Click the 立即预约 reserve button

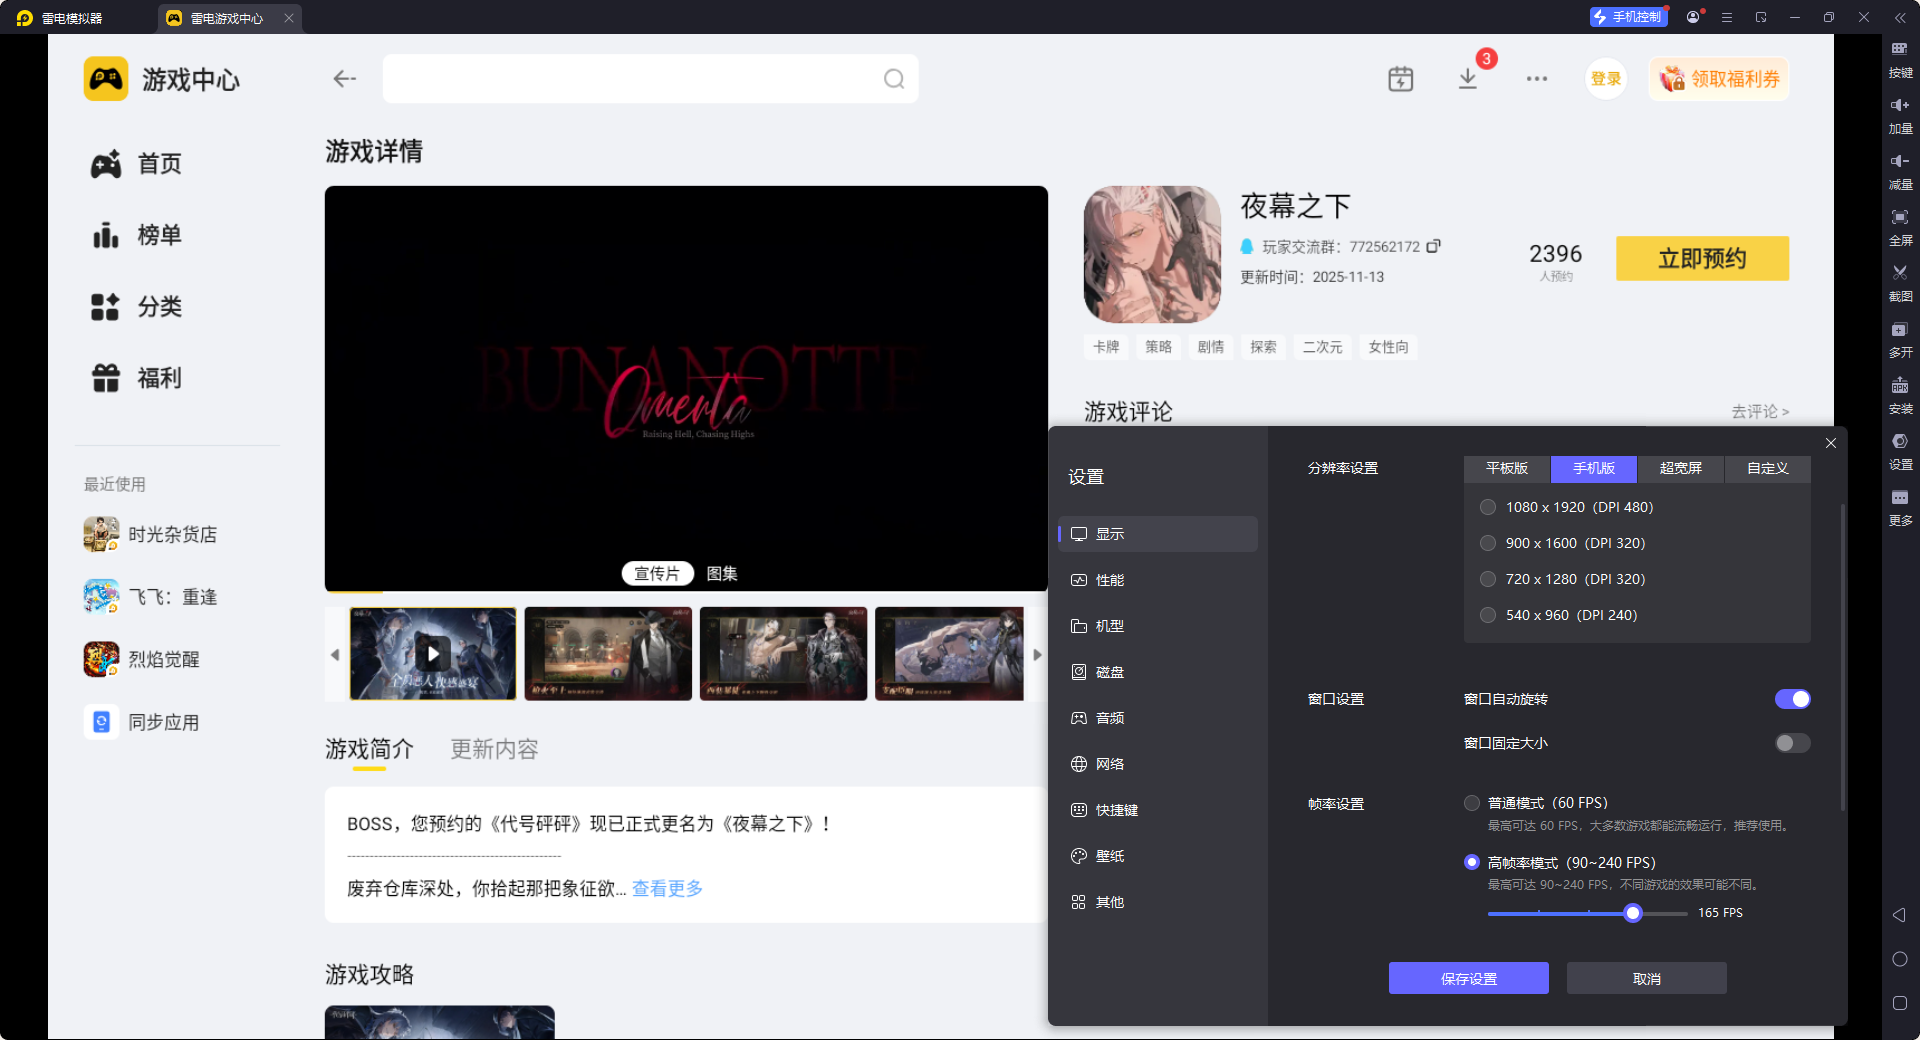pos(1701,258)
